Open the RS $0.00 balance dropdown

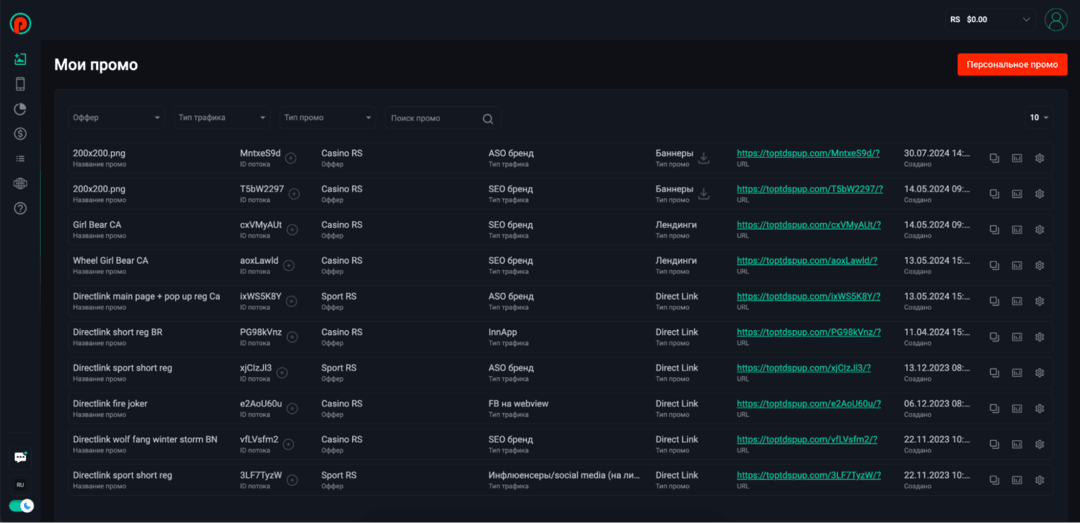989,19
